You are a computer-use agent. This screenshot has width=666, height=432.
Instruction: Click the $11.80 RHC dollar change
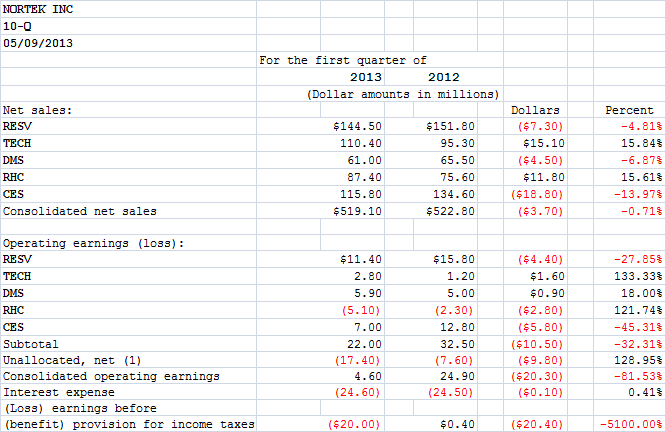(544, 178)
